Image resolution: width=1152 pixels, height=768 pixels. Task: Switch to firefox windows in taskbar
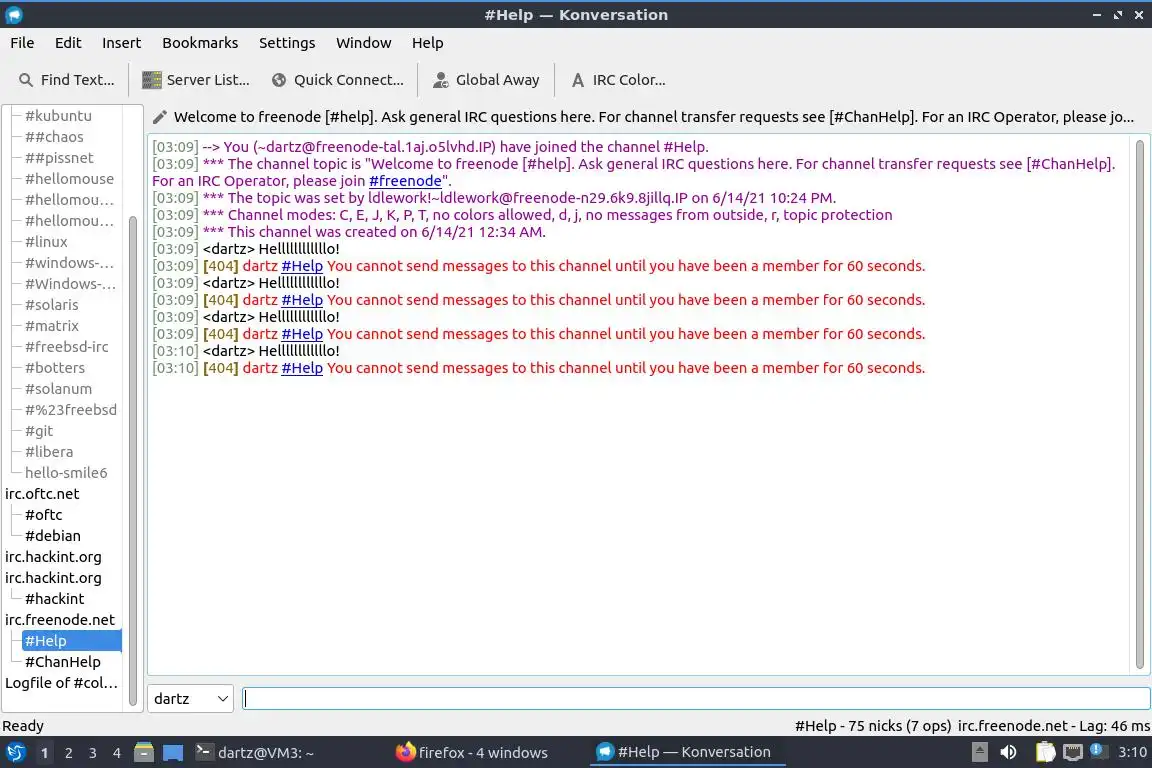pyautogui.click(x=472, y=752)
